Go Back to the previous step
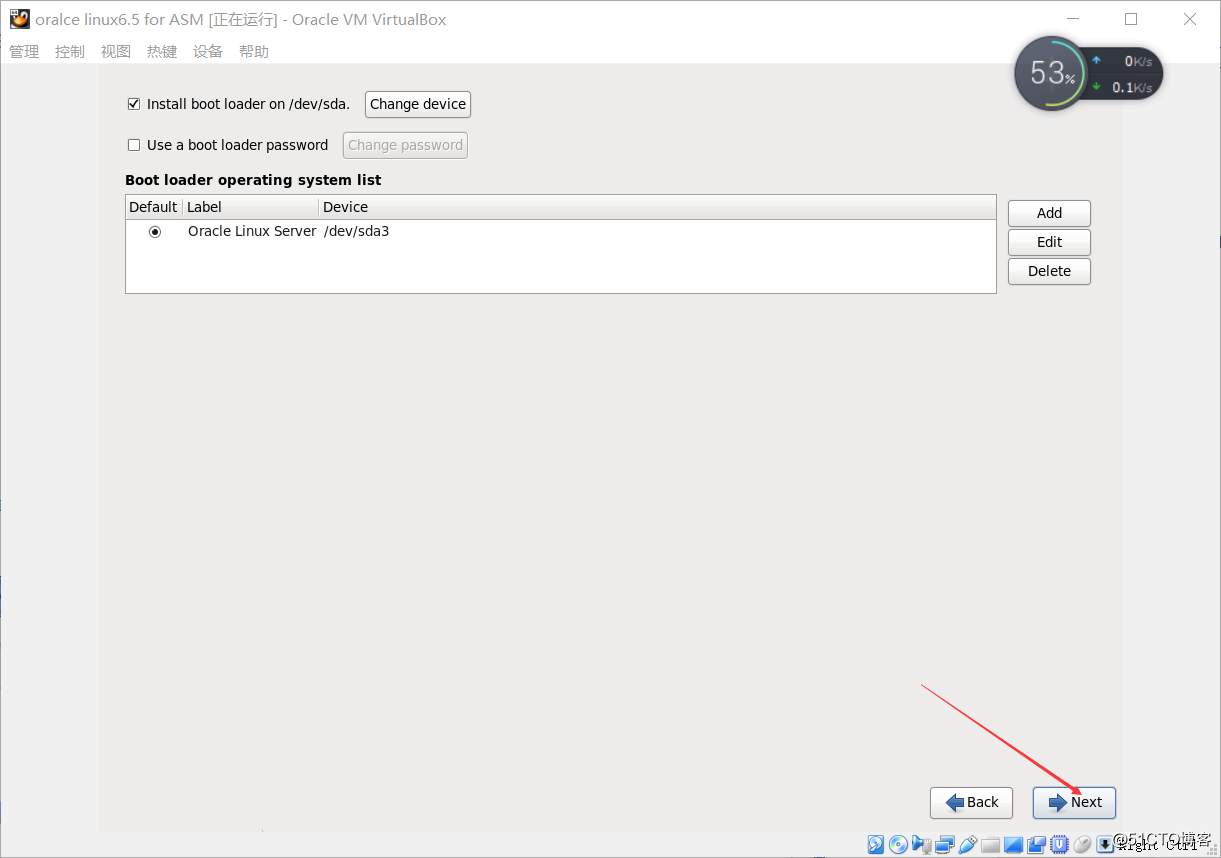The image size is (1221, 858). 971,802
